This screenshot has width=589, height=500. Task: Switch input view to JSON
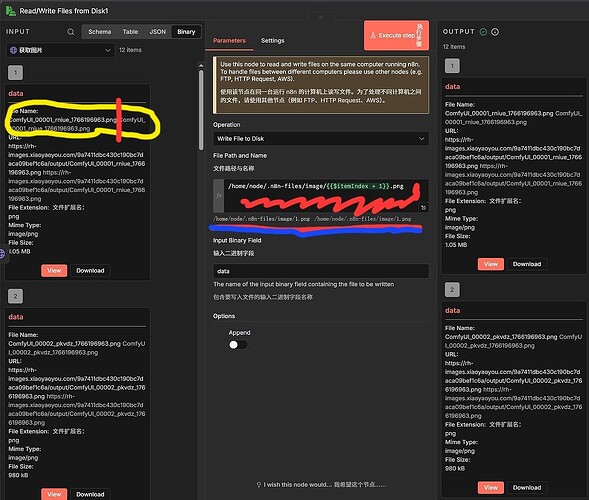click(157, 32)
